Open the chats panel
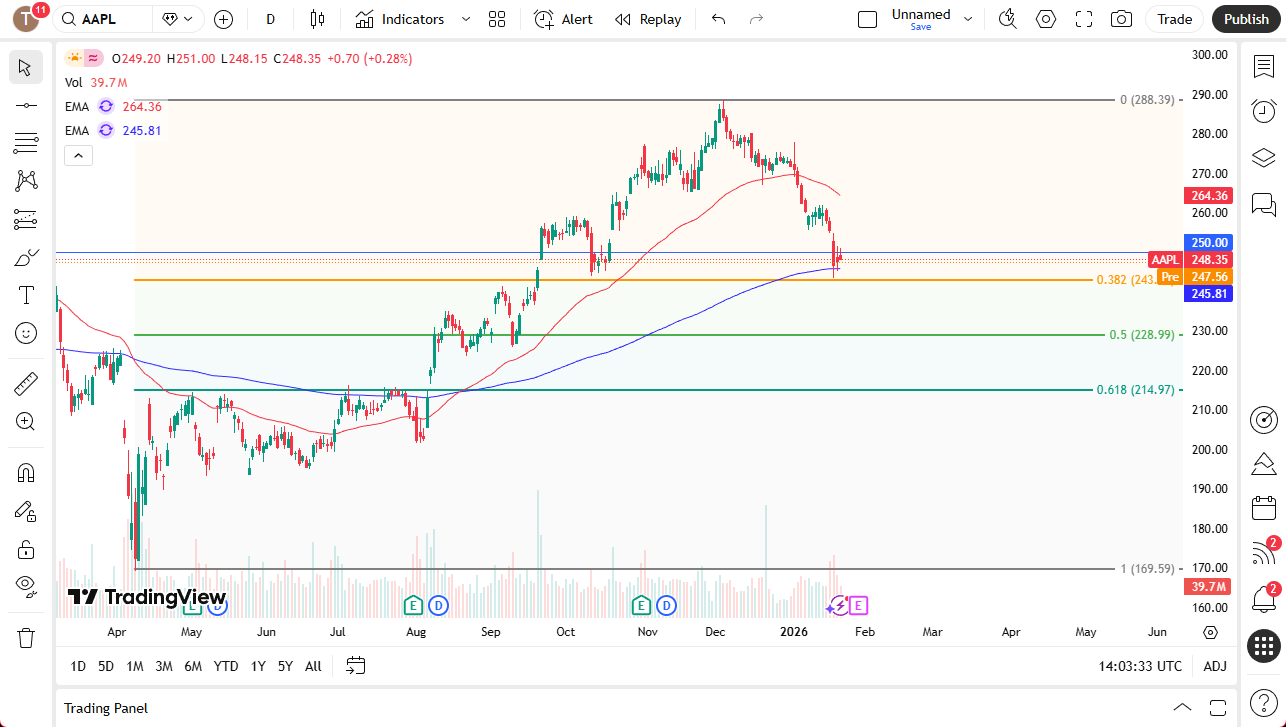 1264,205
